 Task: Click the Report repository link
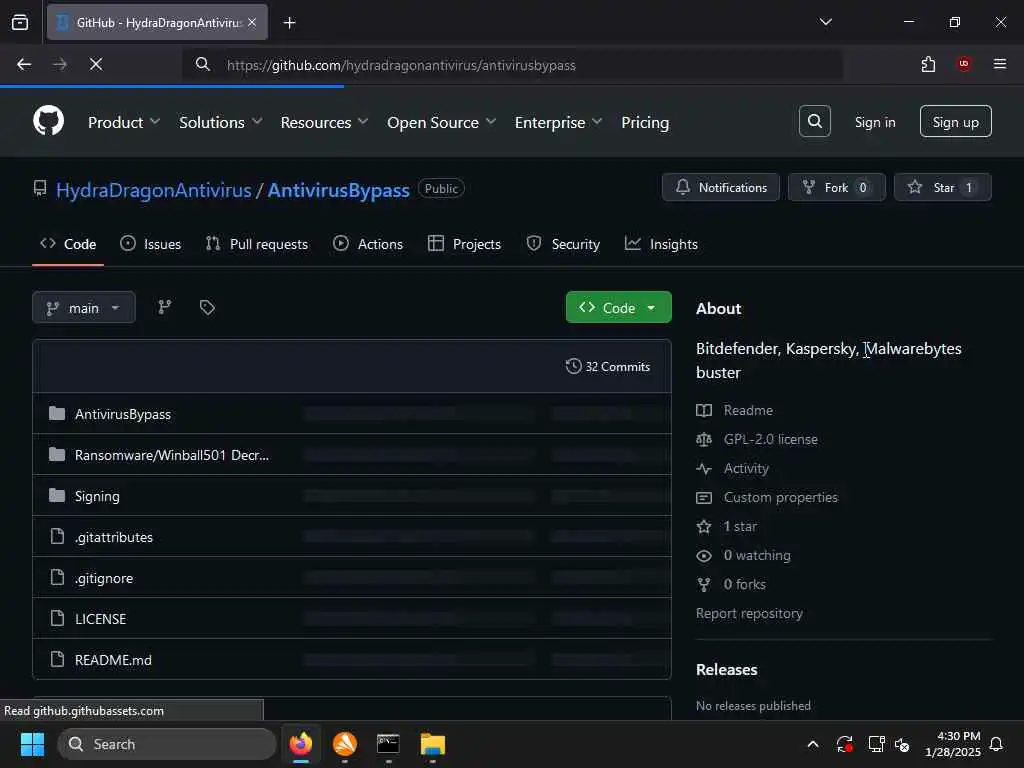click(749, 613)
